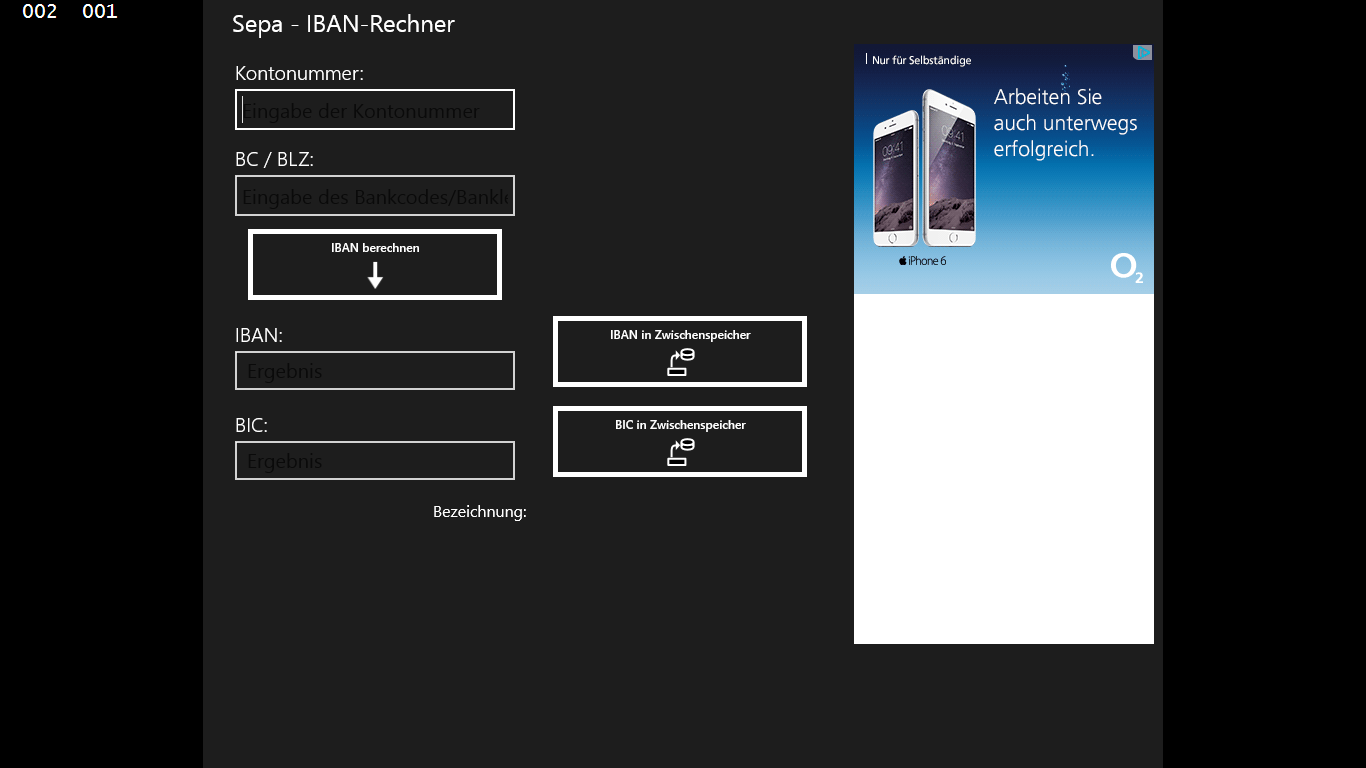
Task: Click the BIC Ergebnis field
Action: point(375,461)
